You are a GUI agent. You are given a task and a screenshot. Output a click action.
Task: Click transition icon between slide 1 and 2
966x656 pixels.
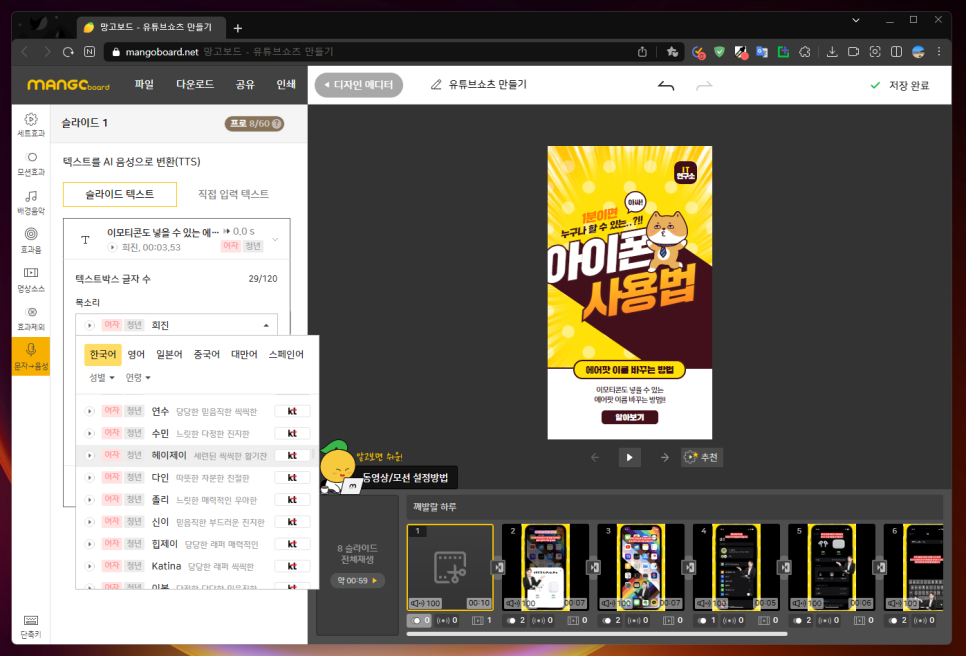tap(498, 567)
